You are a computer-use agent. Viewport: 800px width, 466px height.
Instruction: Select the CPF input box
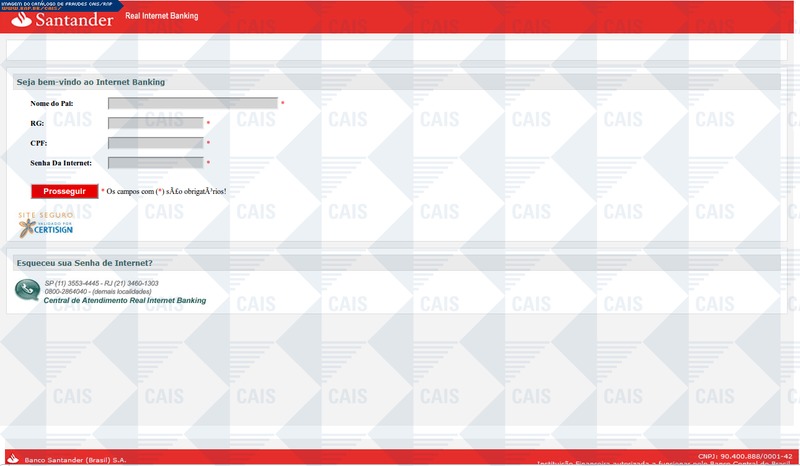[x=155, y=143]
